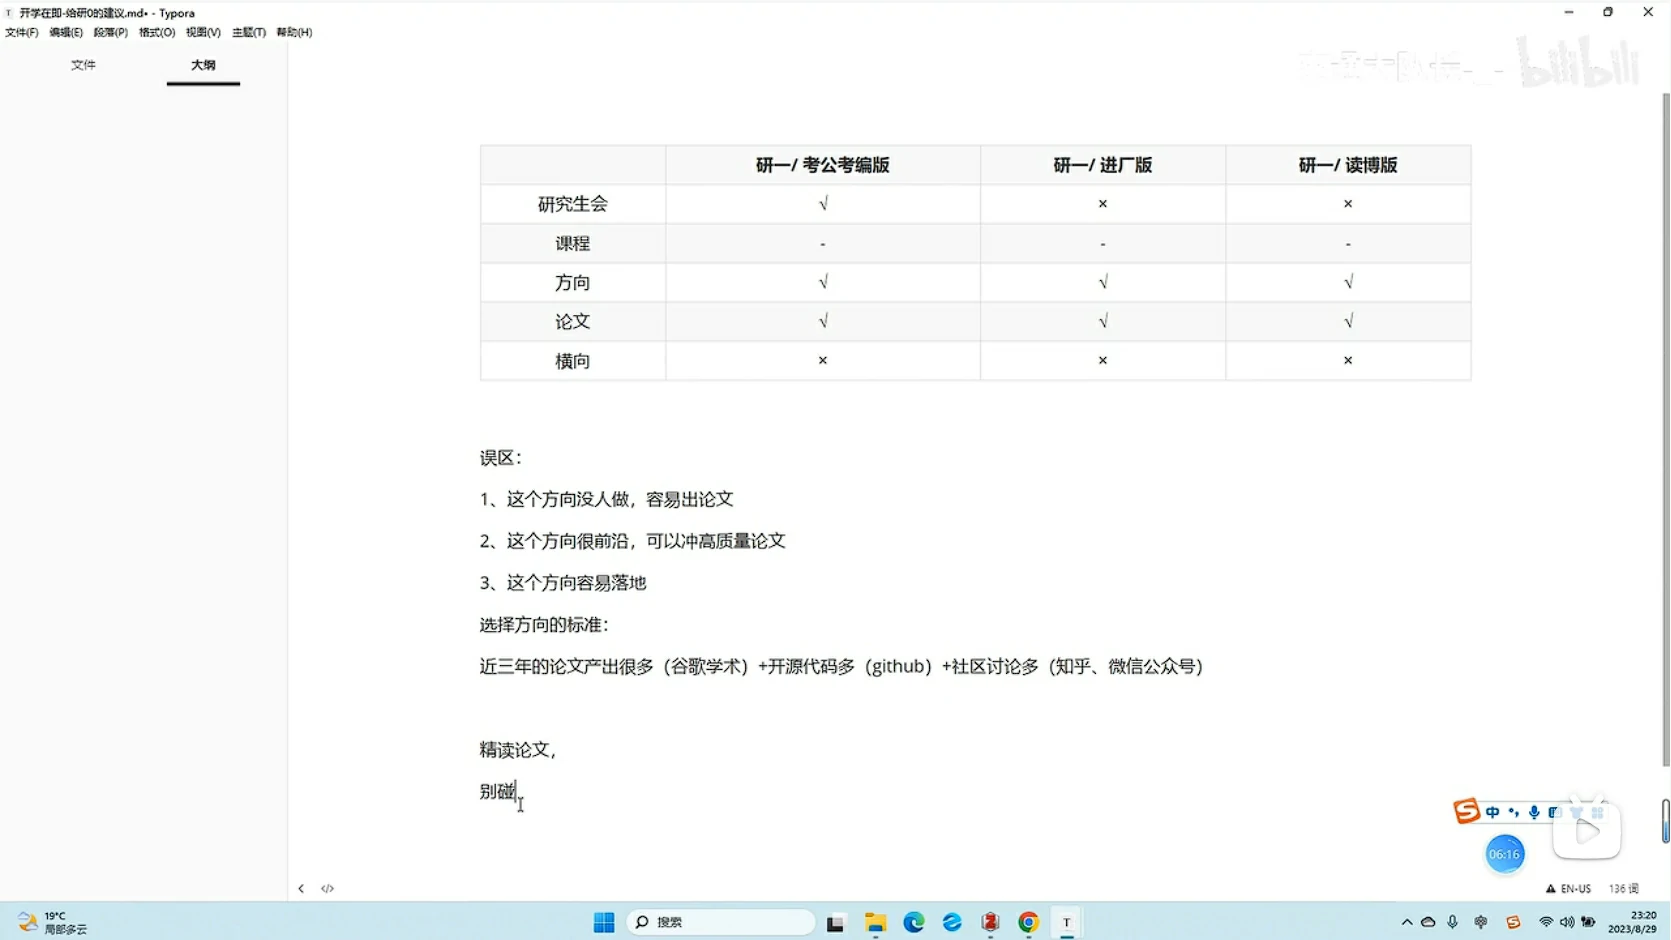Open the 136 词 word count panel
The image size is (1671, 940).
tap(1623, 888)
